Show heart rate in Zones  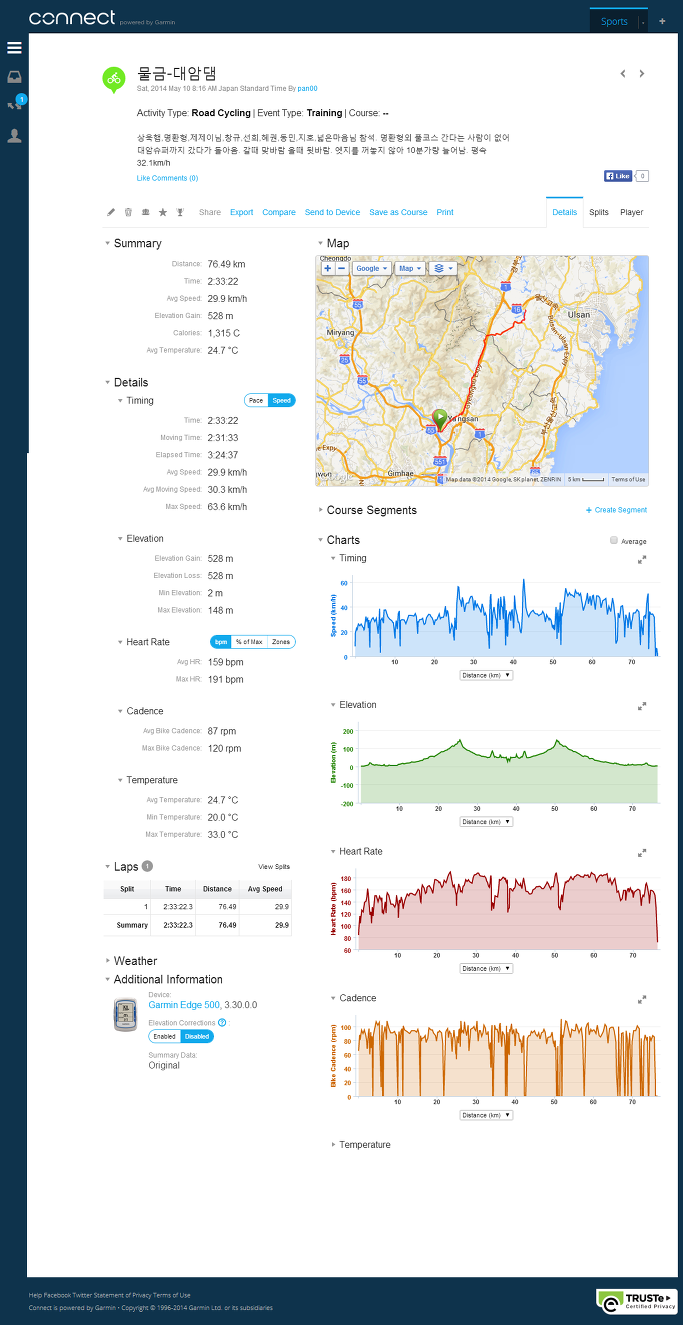281,642
